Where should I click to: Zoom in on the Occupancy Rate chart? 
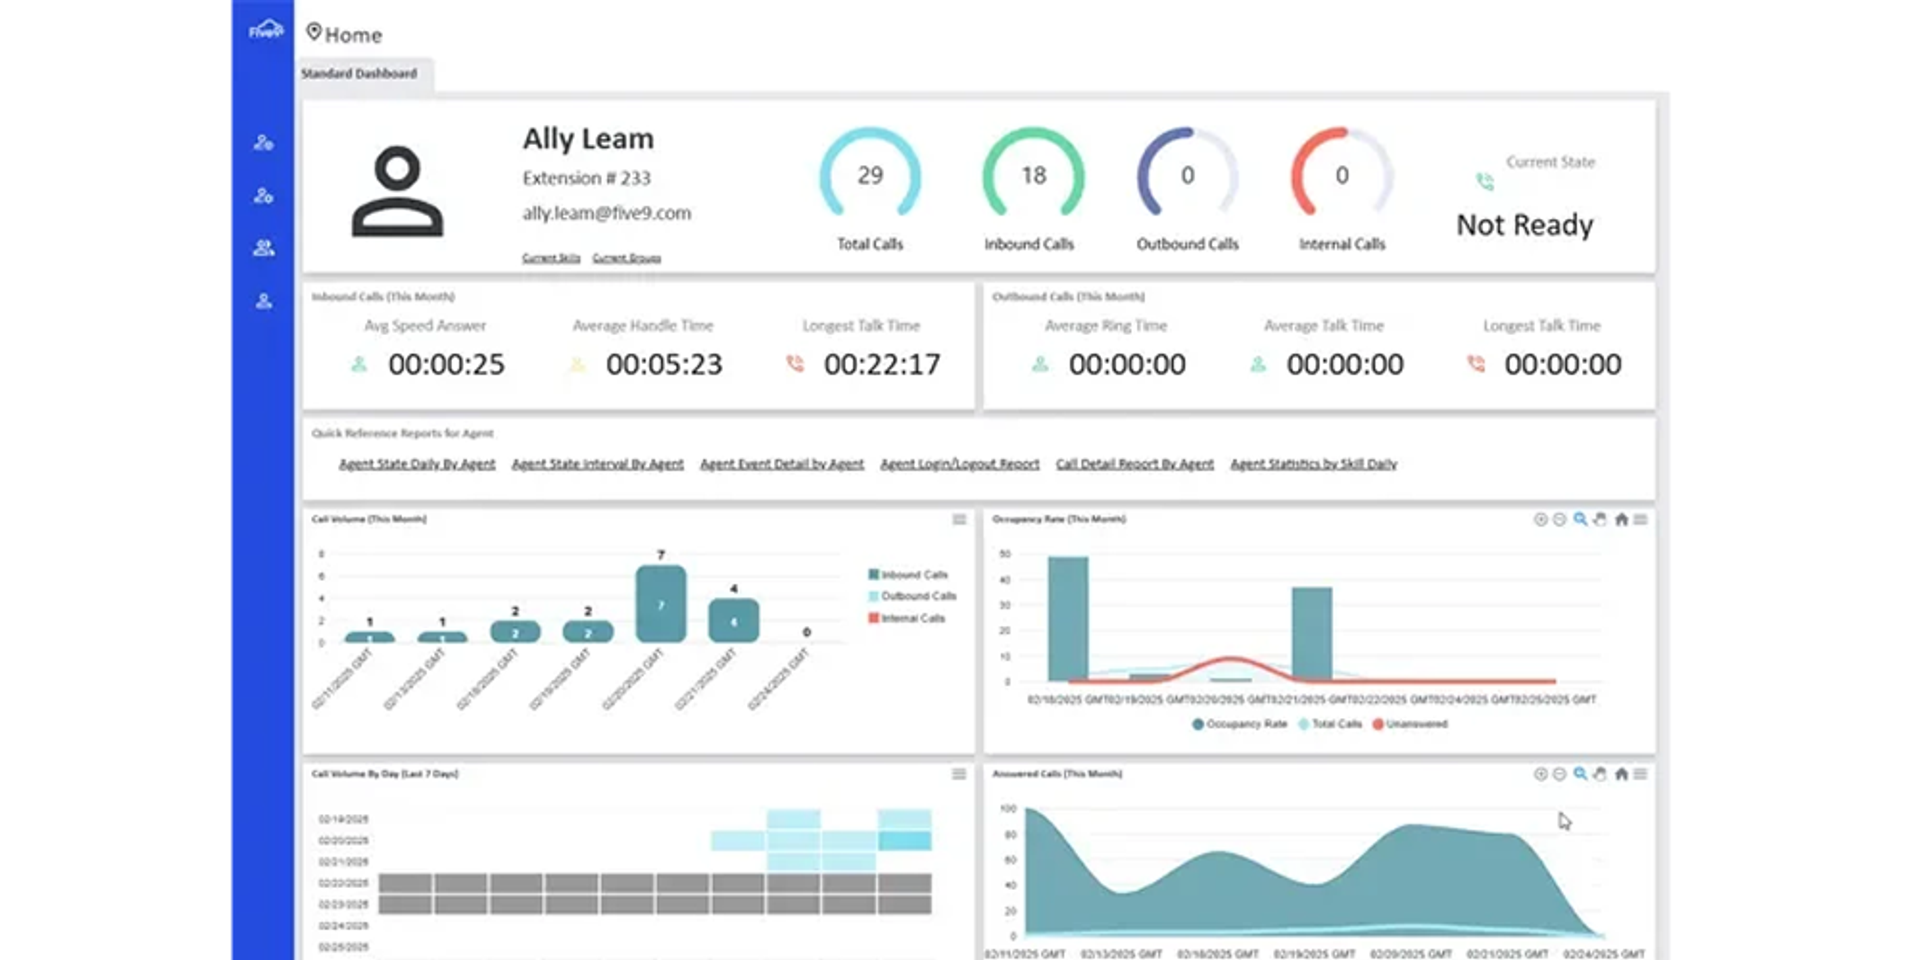pyautogui.click(x=1540, y=519)
